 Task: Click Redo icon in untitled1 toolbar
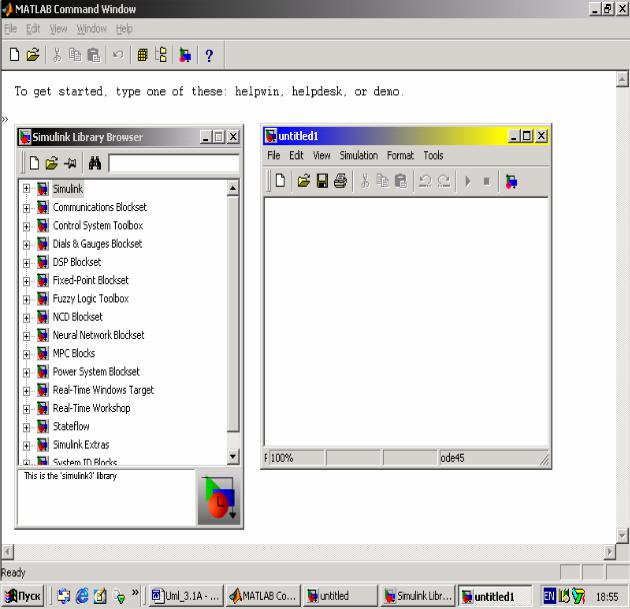point(444,182)
